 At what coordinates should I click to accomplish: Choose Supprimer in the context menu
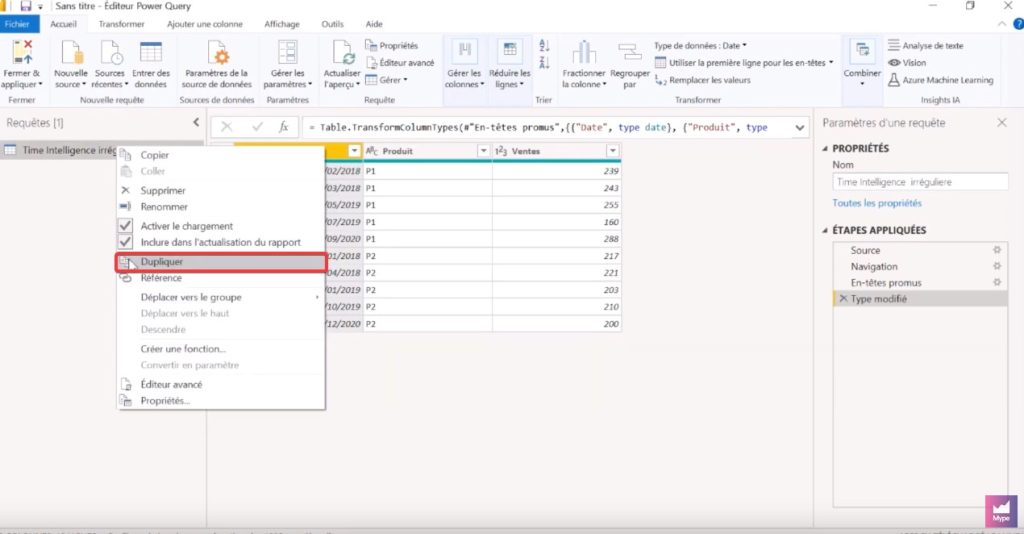(221, 191)
